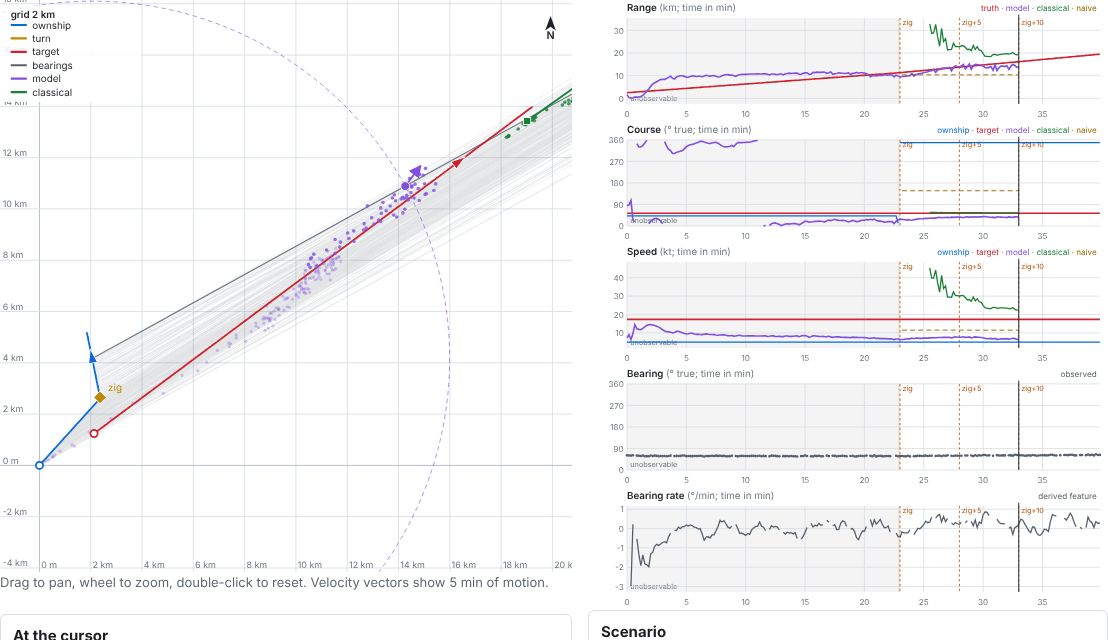Click the red target legend swatch
This screenshot has height=640, width=1108.
coord(19,52)
